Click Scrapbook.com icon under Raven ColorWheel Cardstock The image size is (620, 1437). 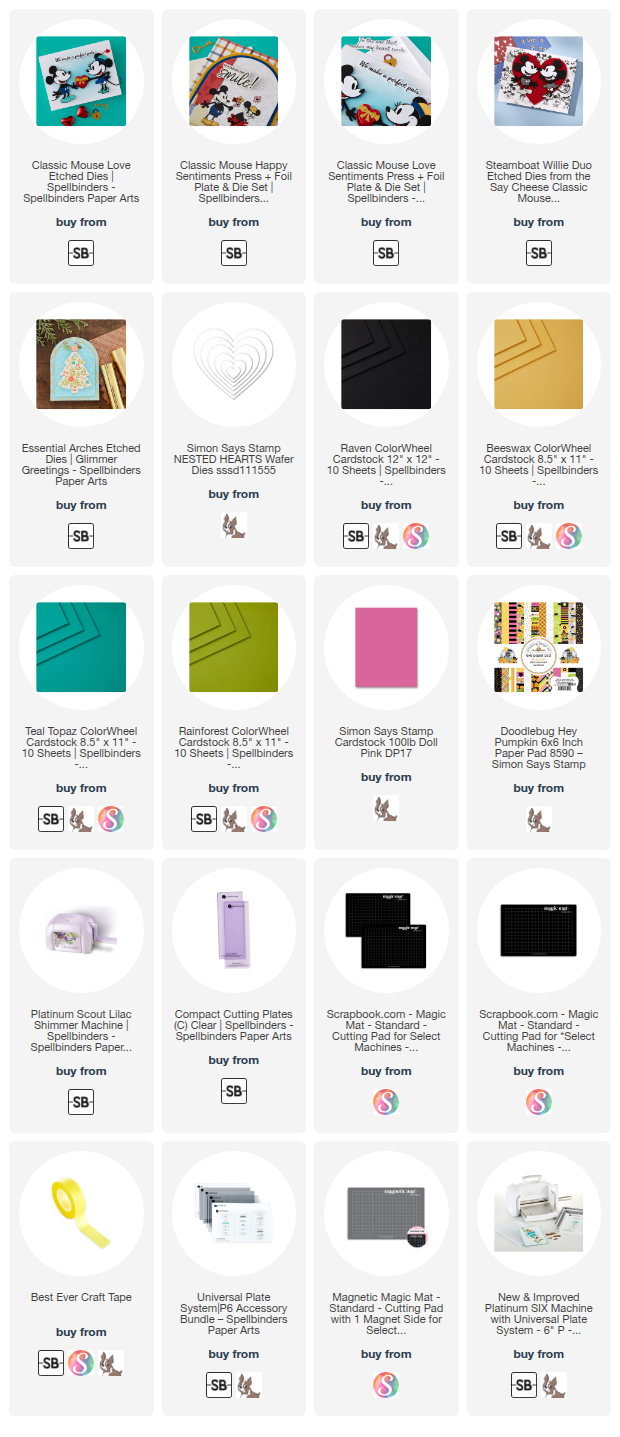(416, 537)
